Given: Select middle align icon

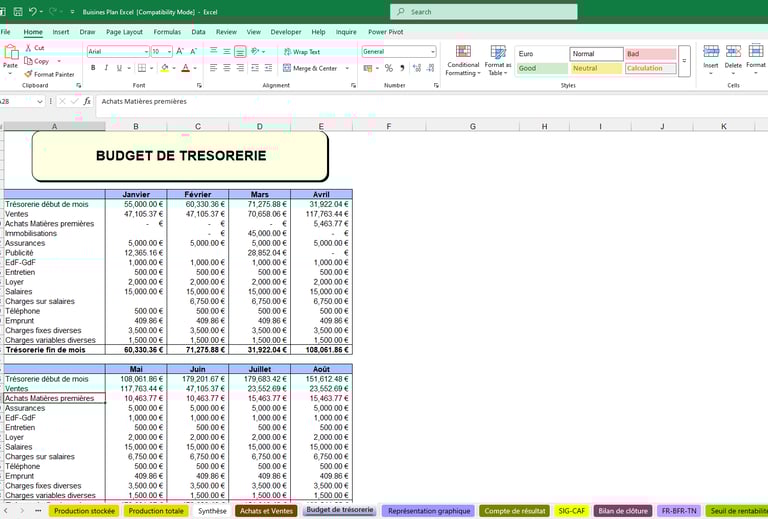Looking at the screenshot, I should point(227,51).
